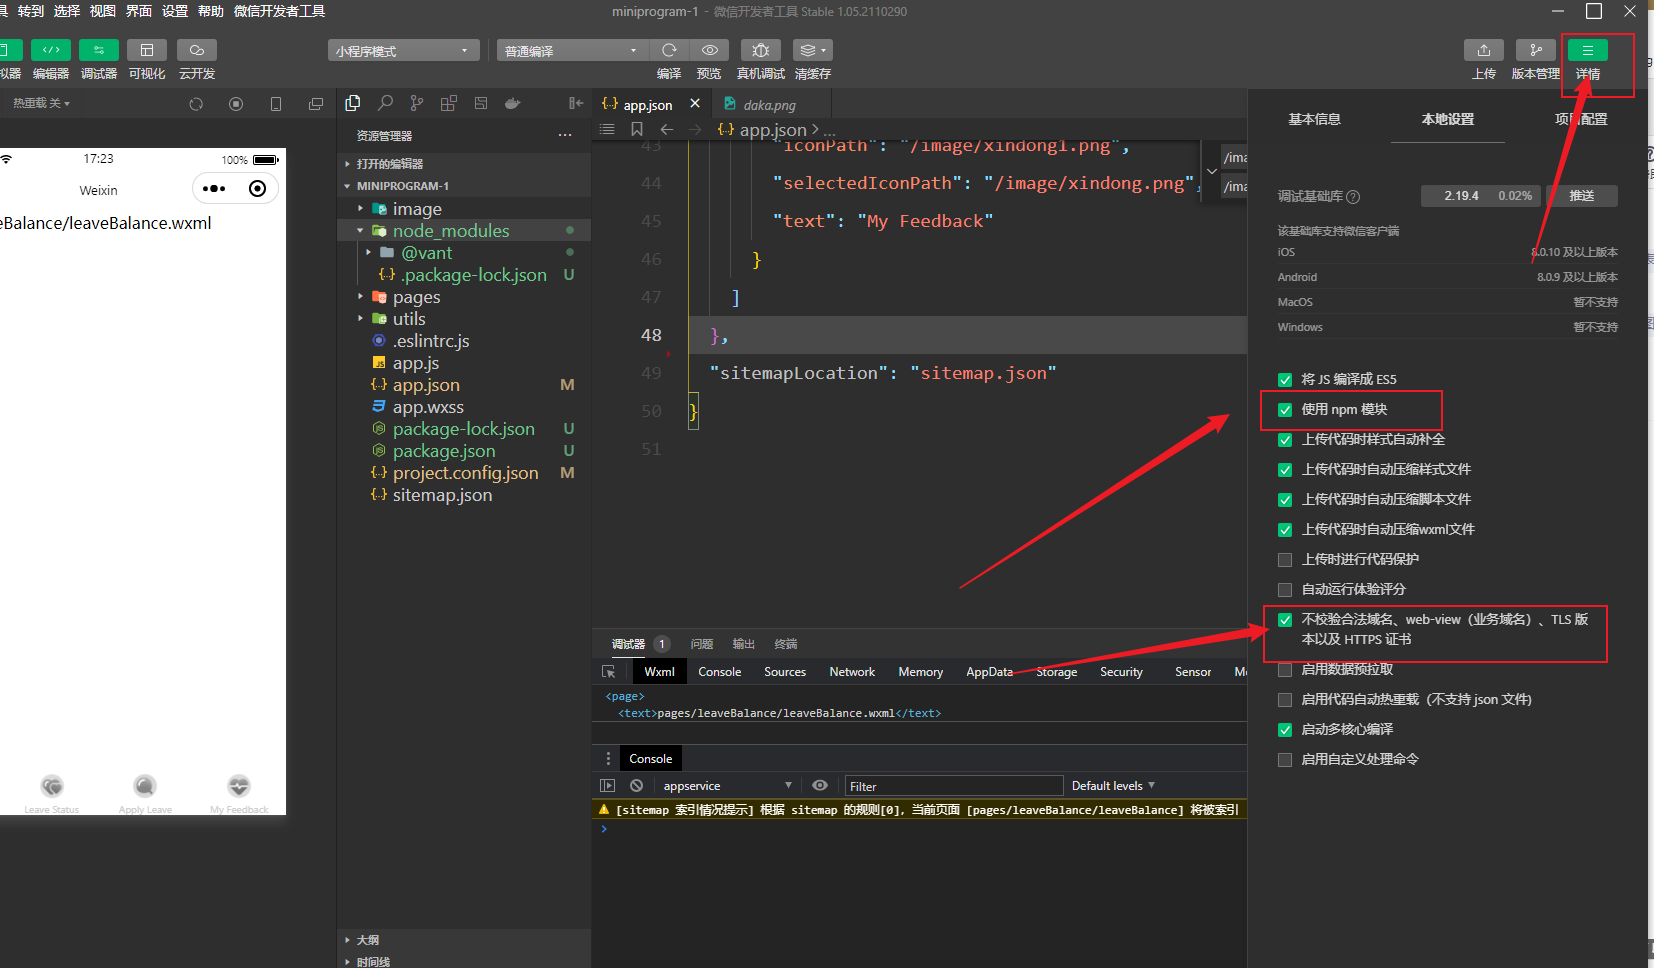The image size is (1654, 968).
Task: Toggle the debugger (调试器) panel button
Action: coord(99,50)
